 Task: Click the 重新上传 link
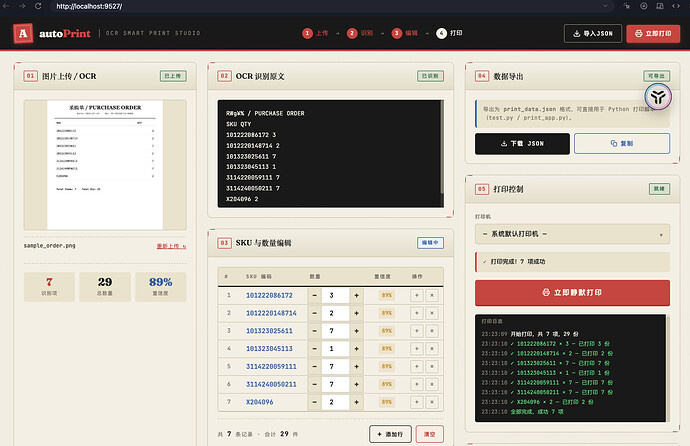171,246
